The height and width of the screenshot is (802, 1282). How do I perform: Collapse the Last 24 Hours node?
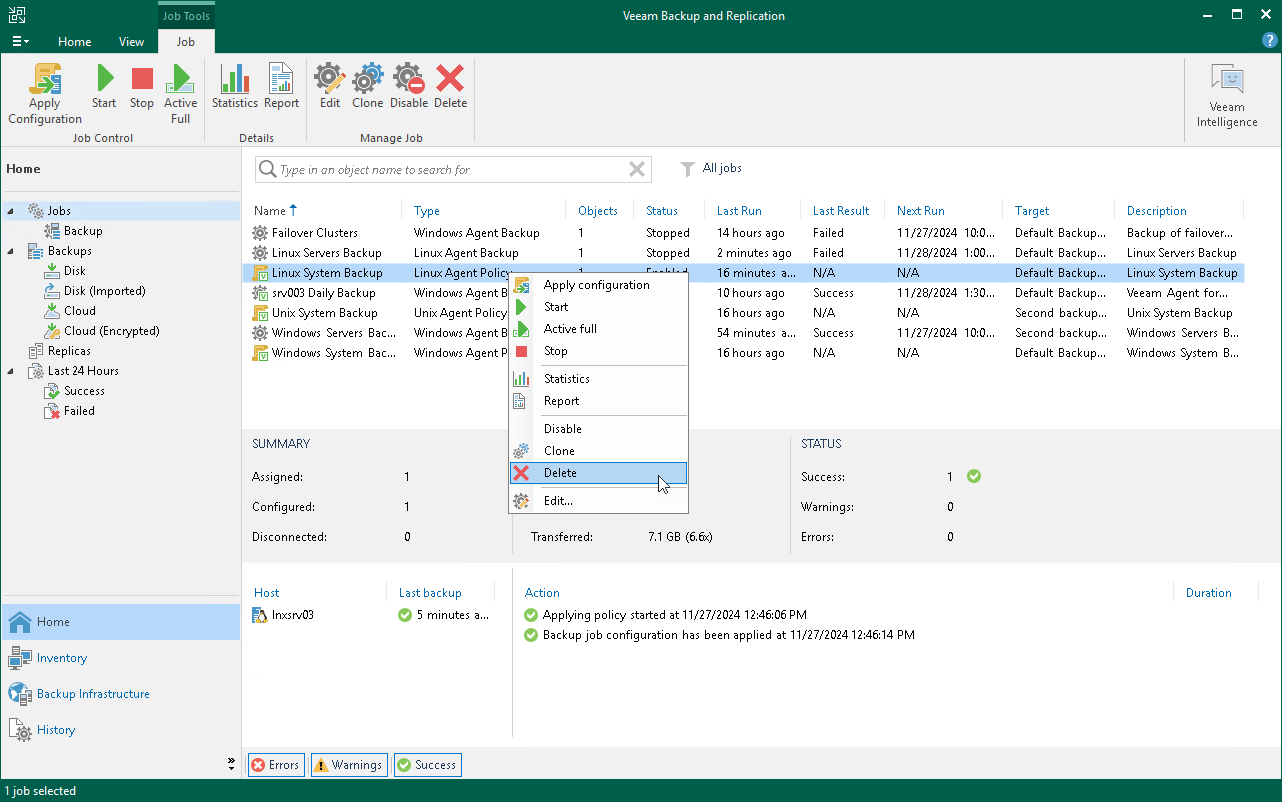[11, 371]
